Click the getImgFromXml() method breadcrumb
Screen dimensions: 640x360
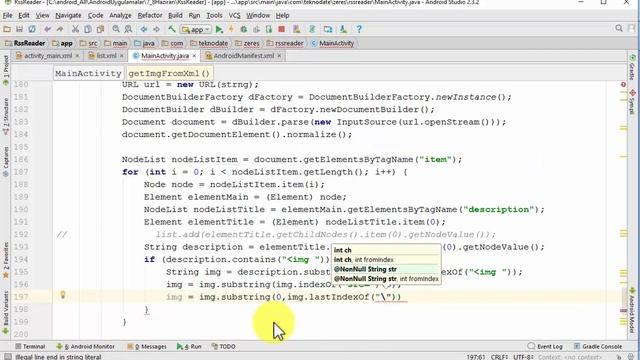click(169, 73)
